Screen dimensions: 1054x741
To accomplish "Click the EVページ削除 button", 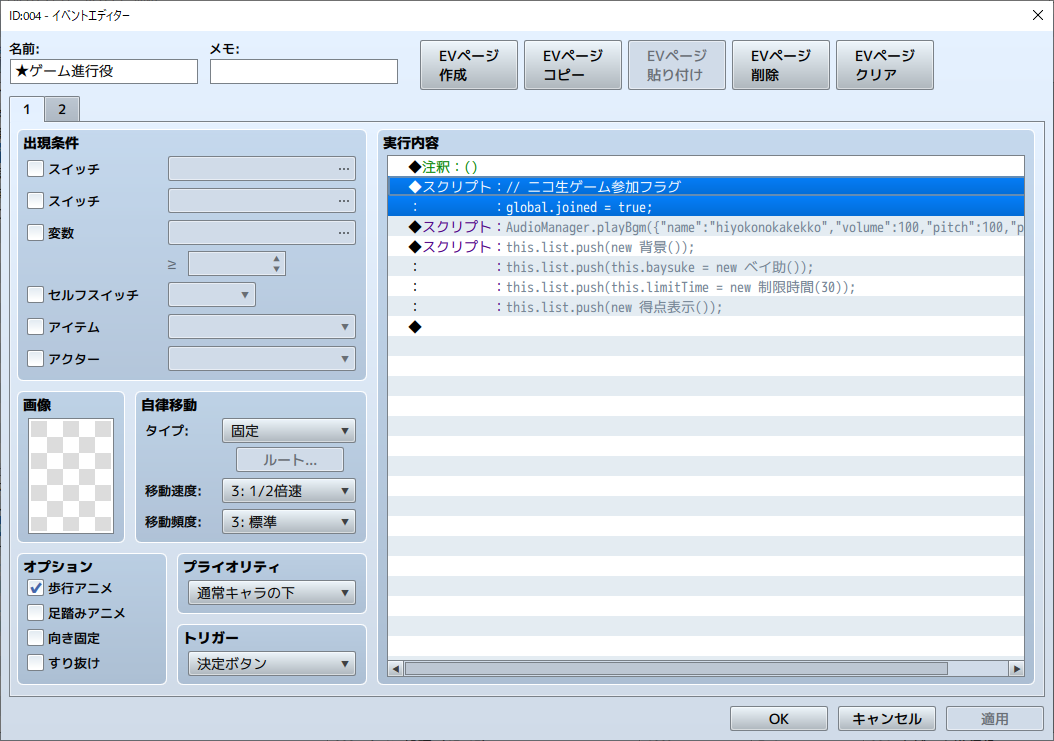I will tap(780, 65).
